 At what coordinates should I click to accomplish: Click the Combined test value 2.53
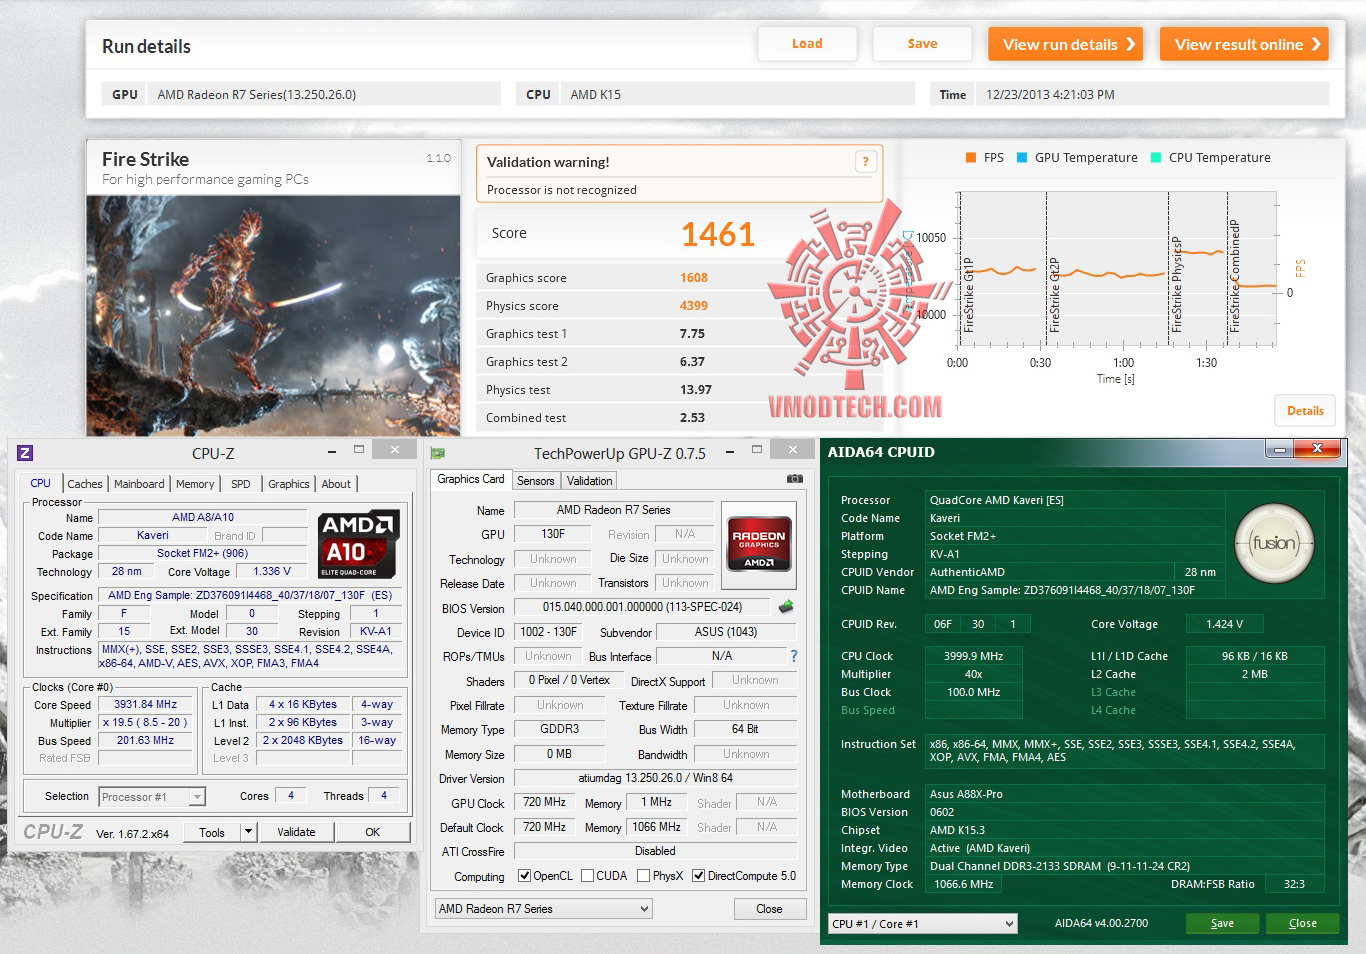point(692,418)
